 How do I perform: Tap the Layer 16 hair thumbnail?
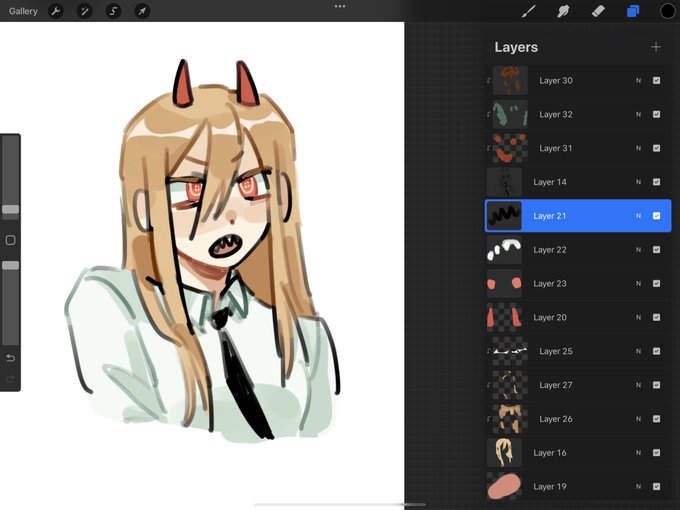point(504,452)
